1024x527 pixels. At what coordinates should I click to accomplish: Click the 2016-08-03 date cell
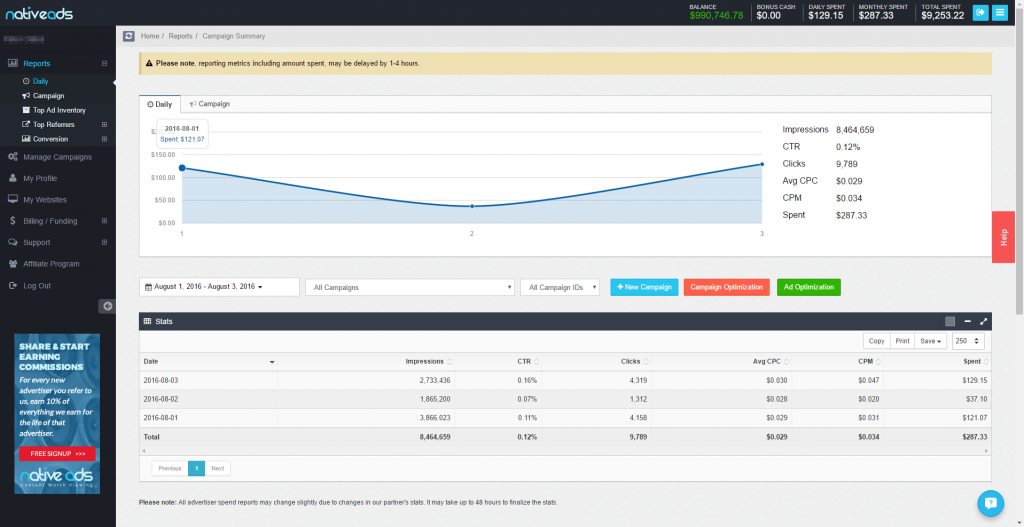tap(208, 380)
